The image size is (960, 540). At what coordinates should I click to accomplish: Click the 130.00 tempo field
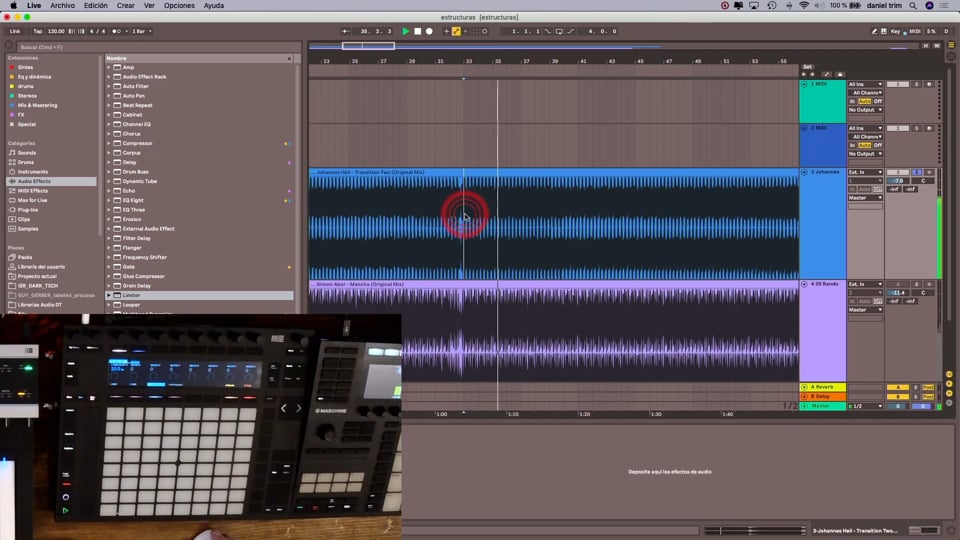pos(56,31)
